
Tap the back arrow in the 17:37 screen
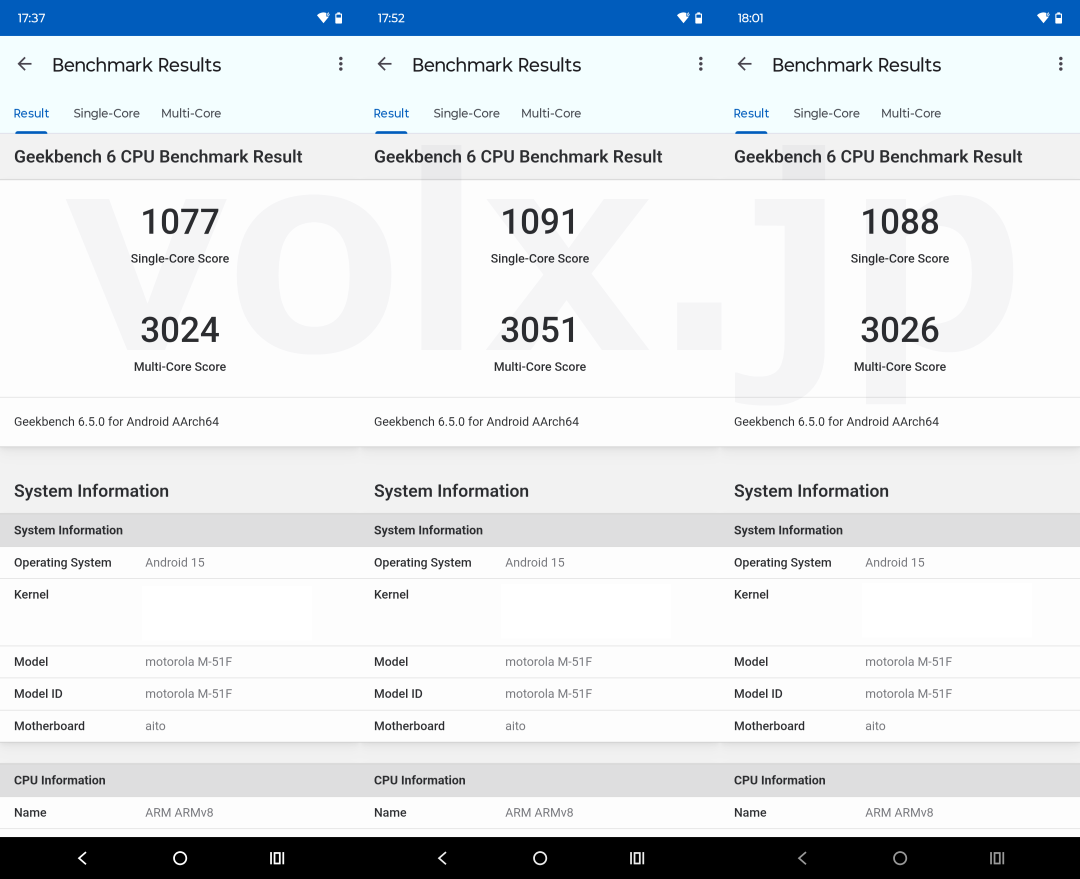[25, 64]
